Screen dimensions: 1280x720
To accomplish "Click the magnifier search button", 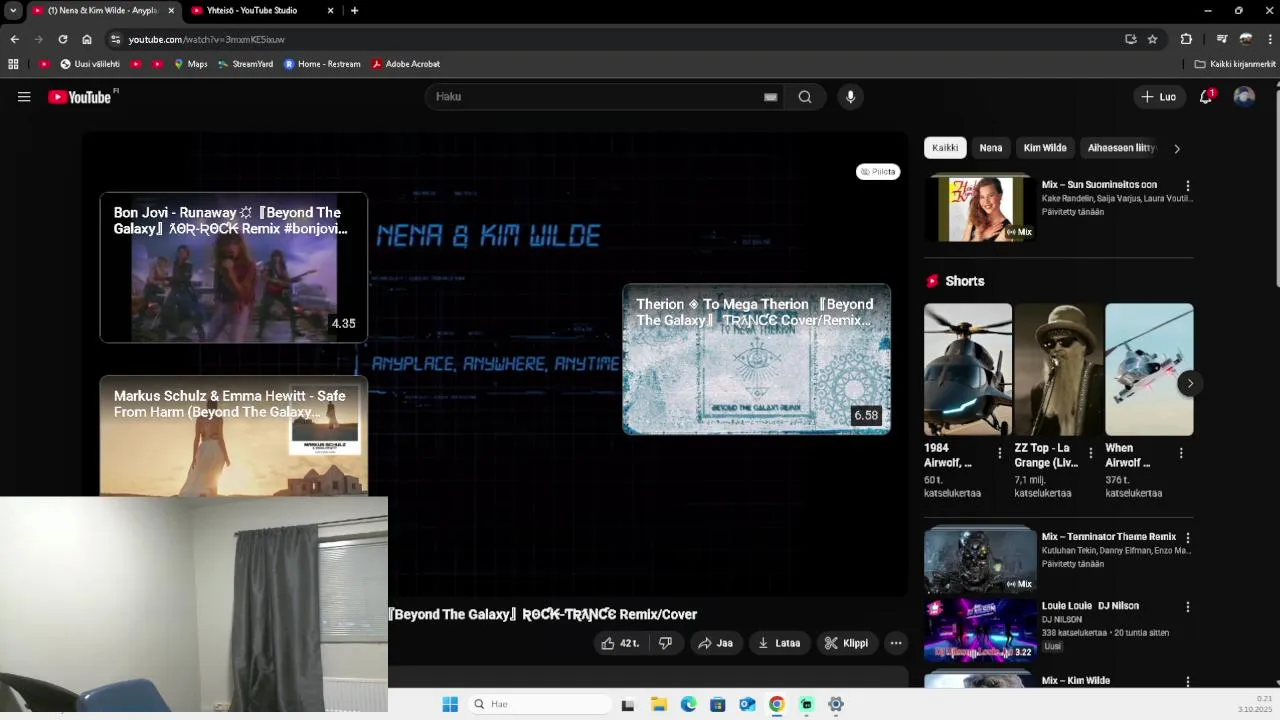I will pos(805,97).
